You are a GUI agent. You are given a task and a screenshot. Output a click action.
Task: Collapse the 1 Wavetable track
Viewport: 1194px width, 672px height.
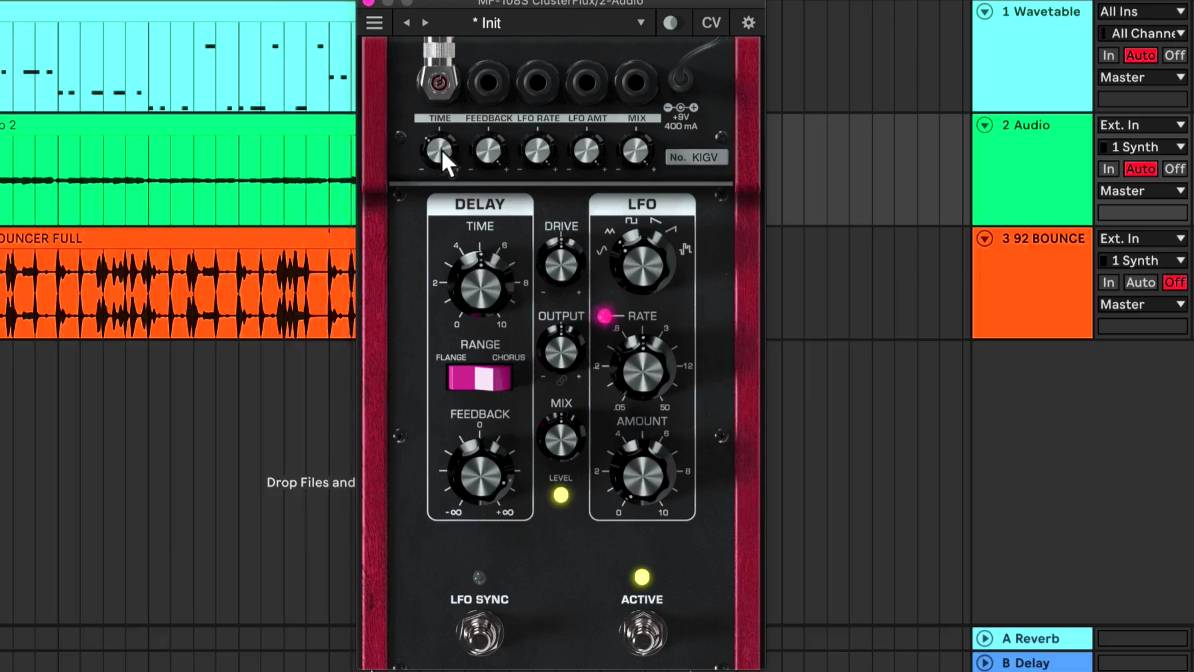(x=985, y=11)
